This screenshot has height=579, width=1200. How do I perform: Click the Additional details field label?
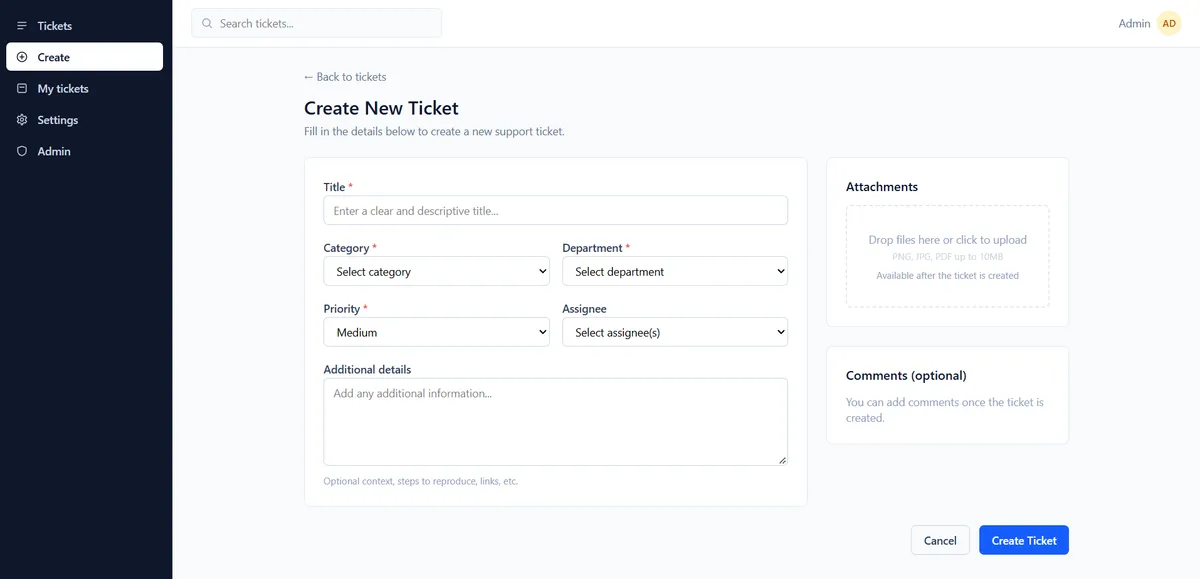click(367, 370)
